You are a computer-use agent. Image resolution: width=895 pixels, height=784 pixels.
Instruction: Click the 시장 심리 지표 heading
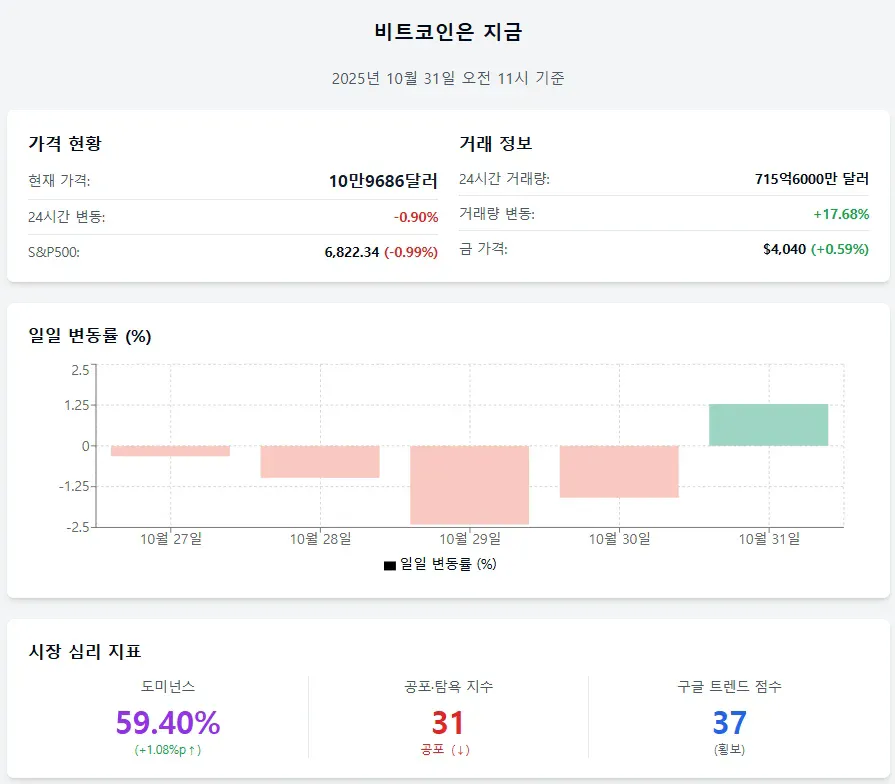[85, 651]
